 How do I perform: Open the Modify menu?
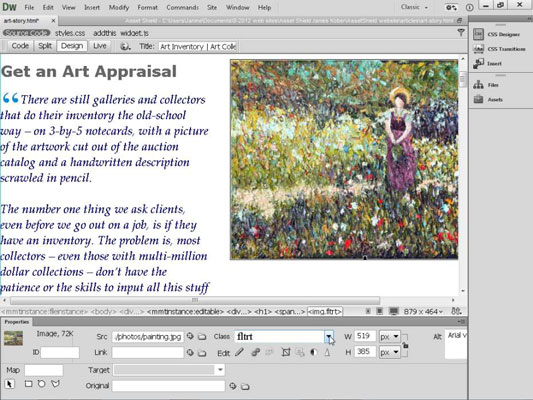(x=119, y=7)
